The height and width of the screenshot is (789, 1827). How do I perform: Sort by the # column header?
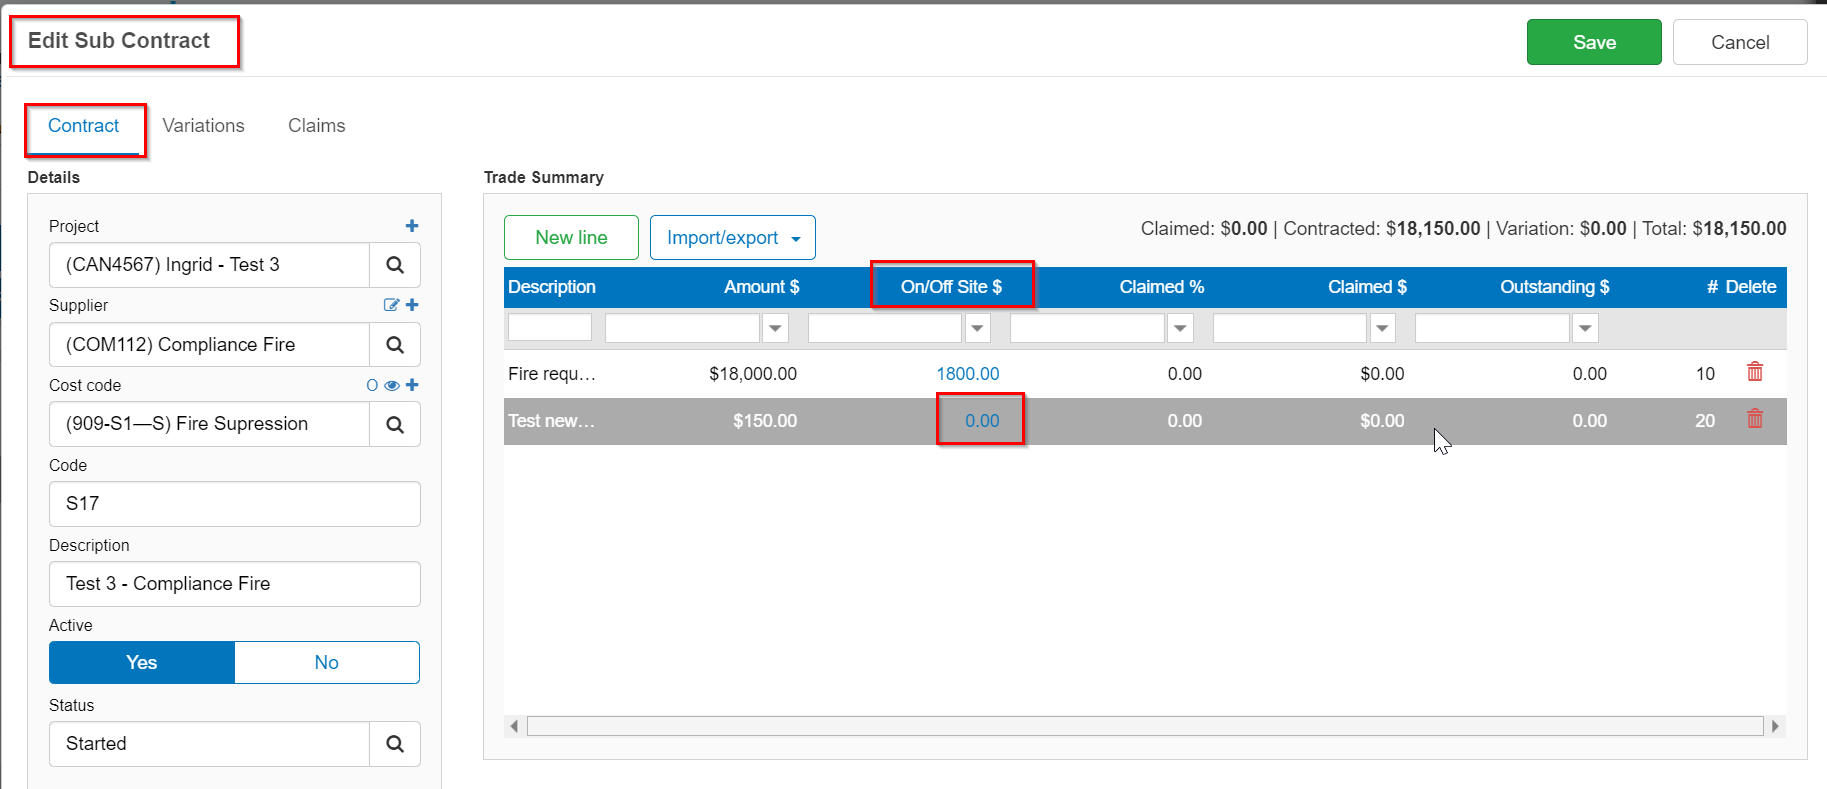pyautogui.click(x=1712, y=287)
